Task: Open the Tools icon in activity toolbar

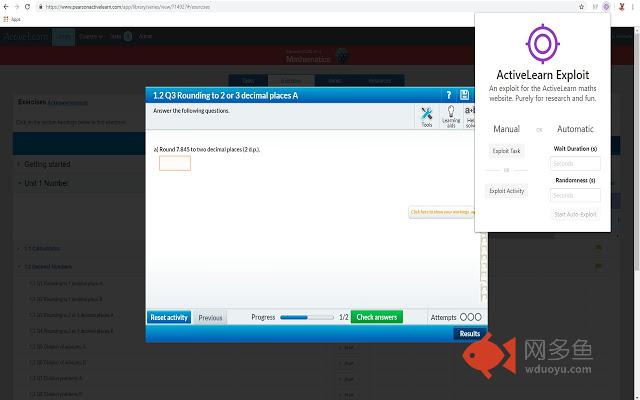Action: coord(427,117)
